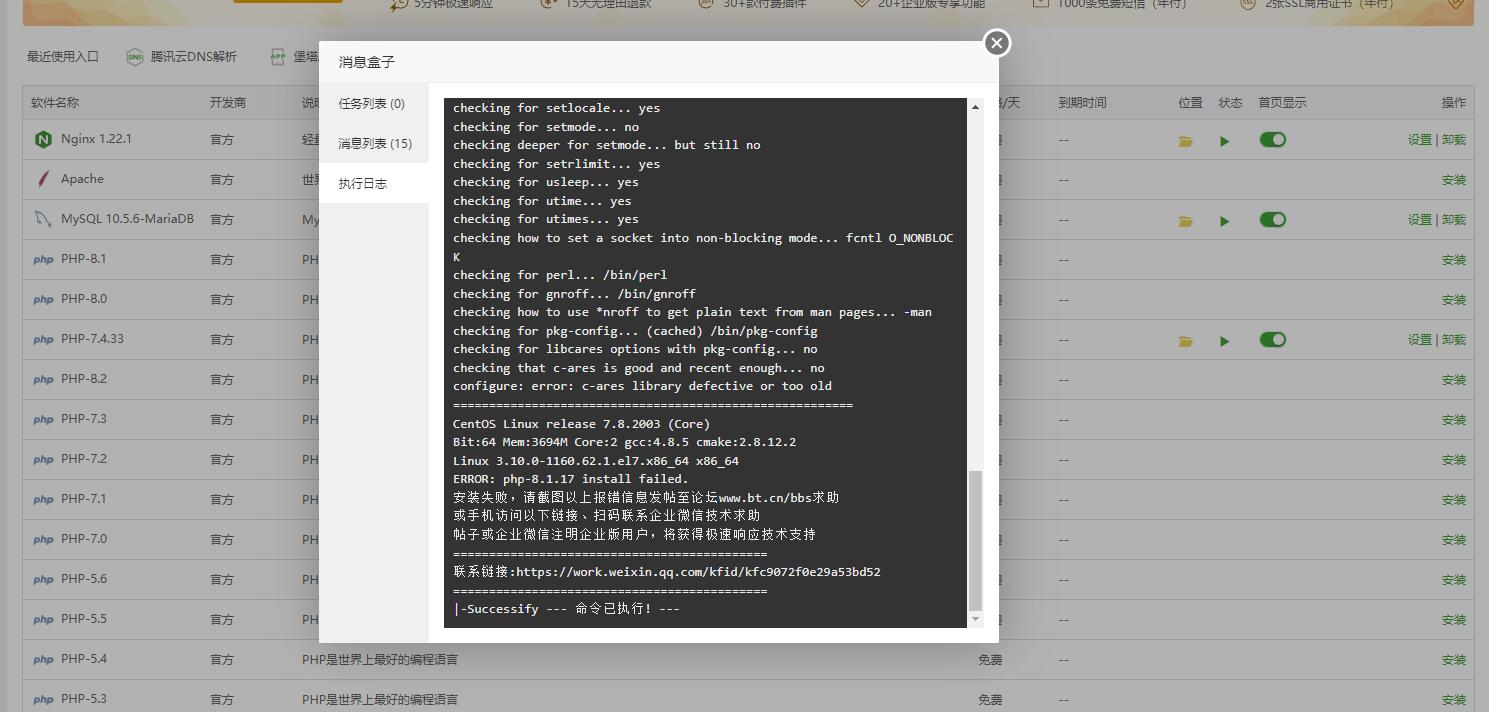1489x712 pixels.
Task: Click MySQL running status play icon
Action: (1224, 221)
